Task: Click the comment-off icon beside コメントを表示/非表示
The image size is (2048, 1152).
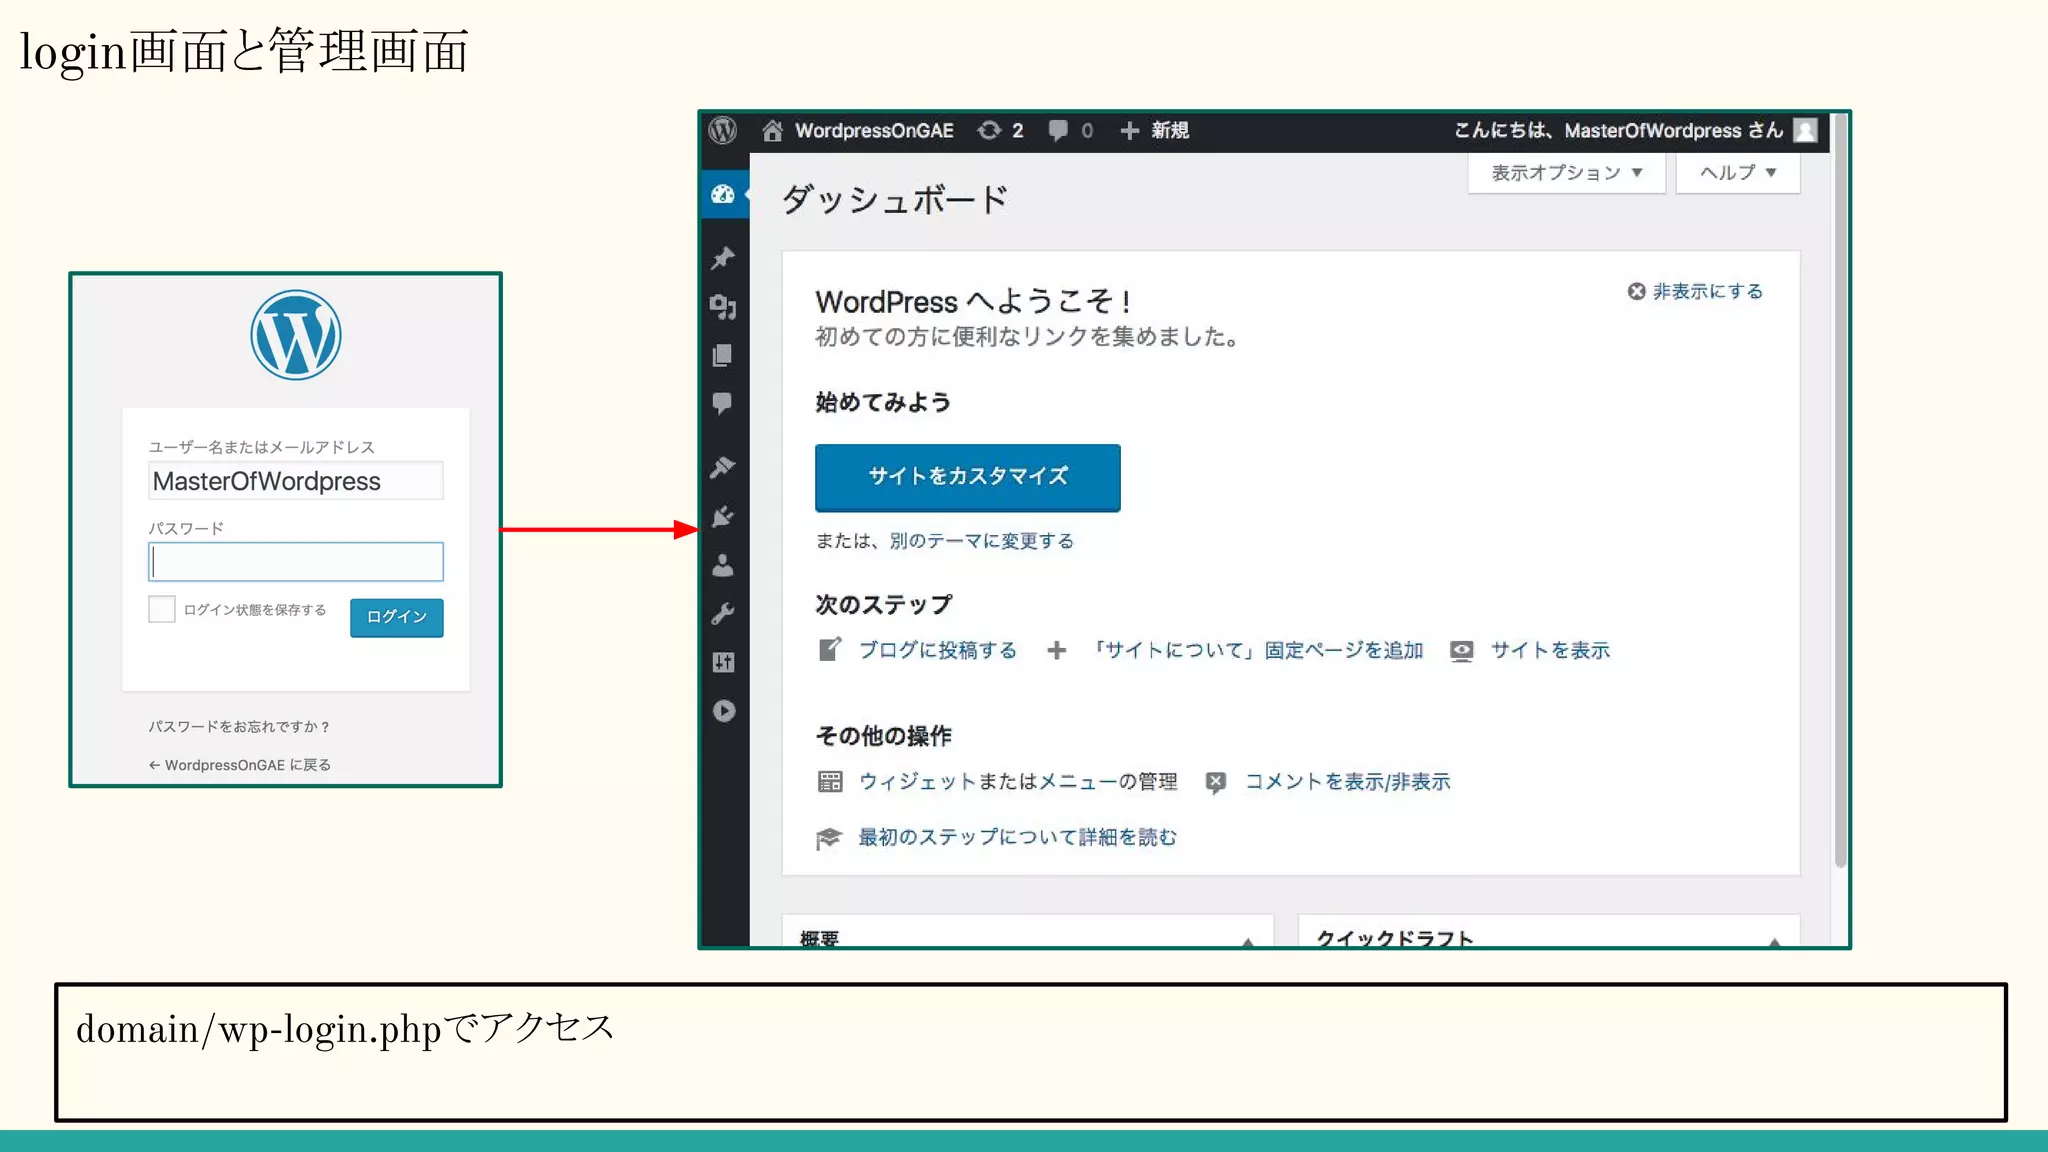Action: point(1215,782)
